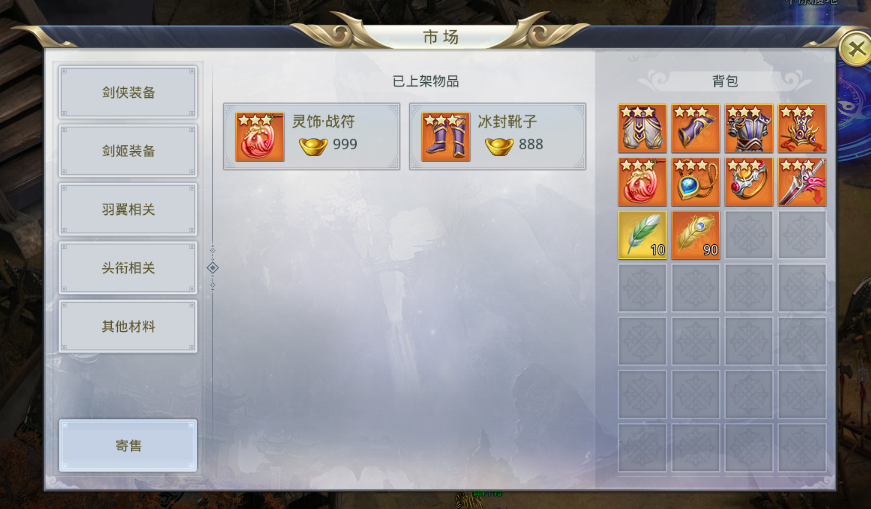This screenshot has height=509, width=871.
Task: Open the 剑侠装备 category
Action: tap(128, 92)
